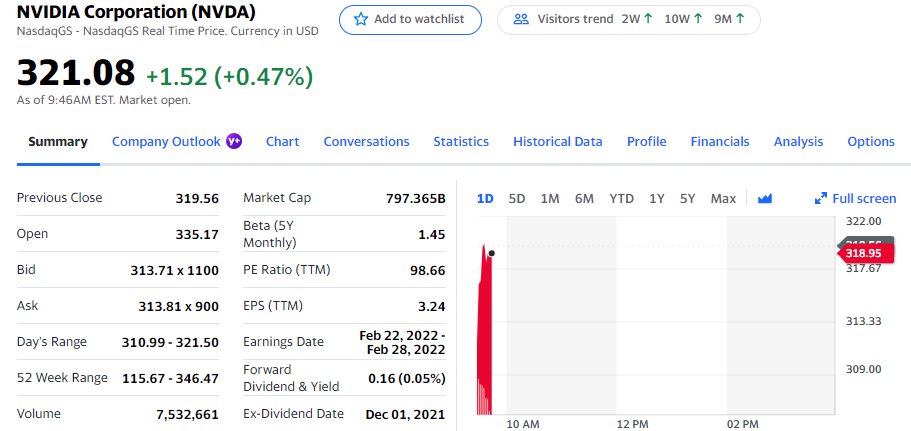The width and height of the screenshot is (911, 431).
Task: Click the 322.00 price axis label
Action: tap(864, 221)
